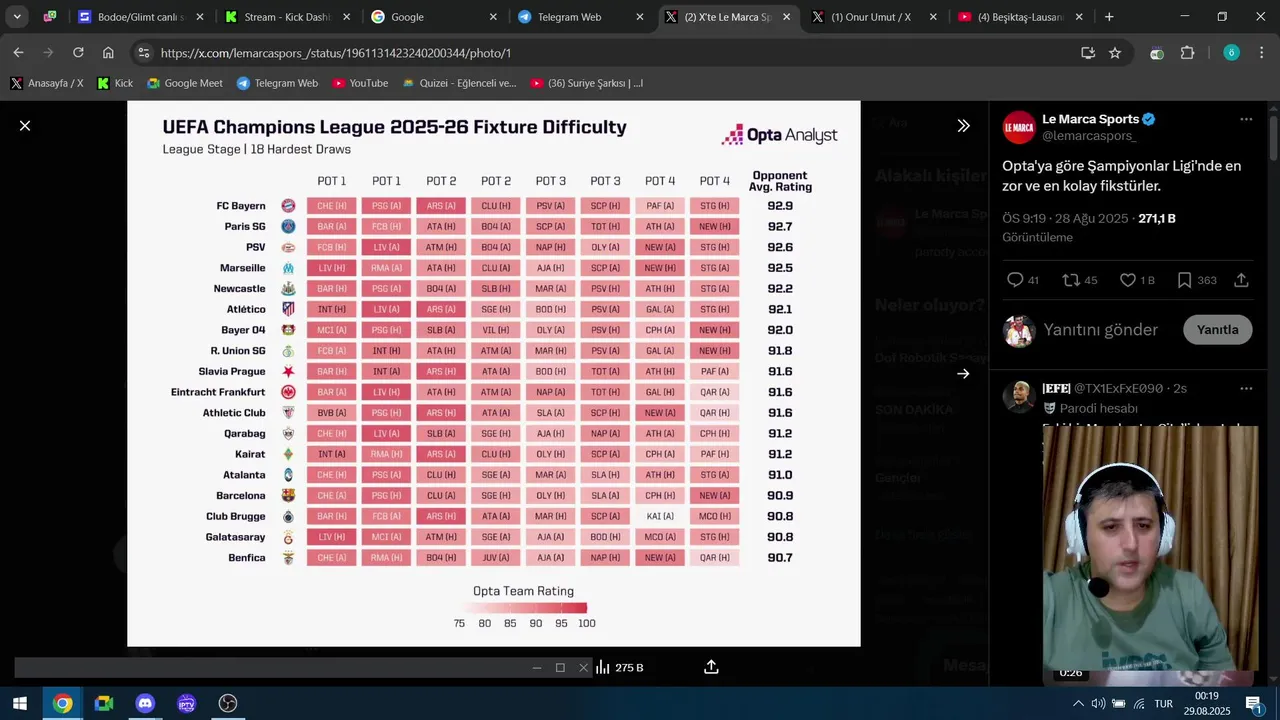Share the tweet using the sidebar share icon
The width and height of the screenshot is (1280, 720).
coord(1241,280)
